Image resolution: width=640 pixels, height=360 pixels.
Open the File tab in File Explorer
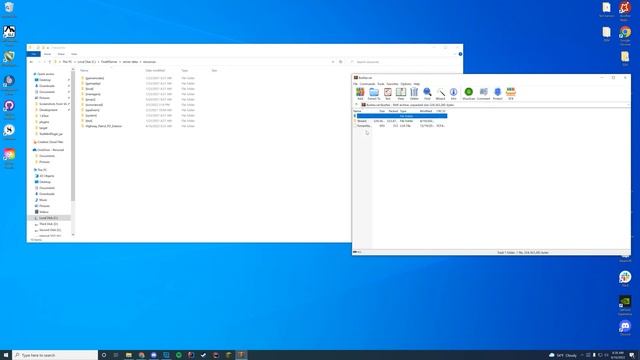click(x=33, y=54)
